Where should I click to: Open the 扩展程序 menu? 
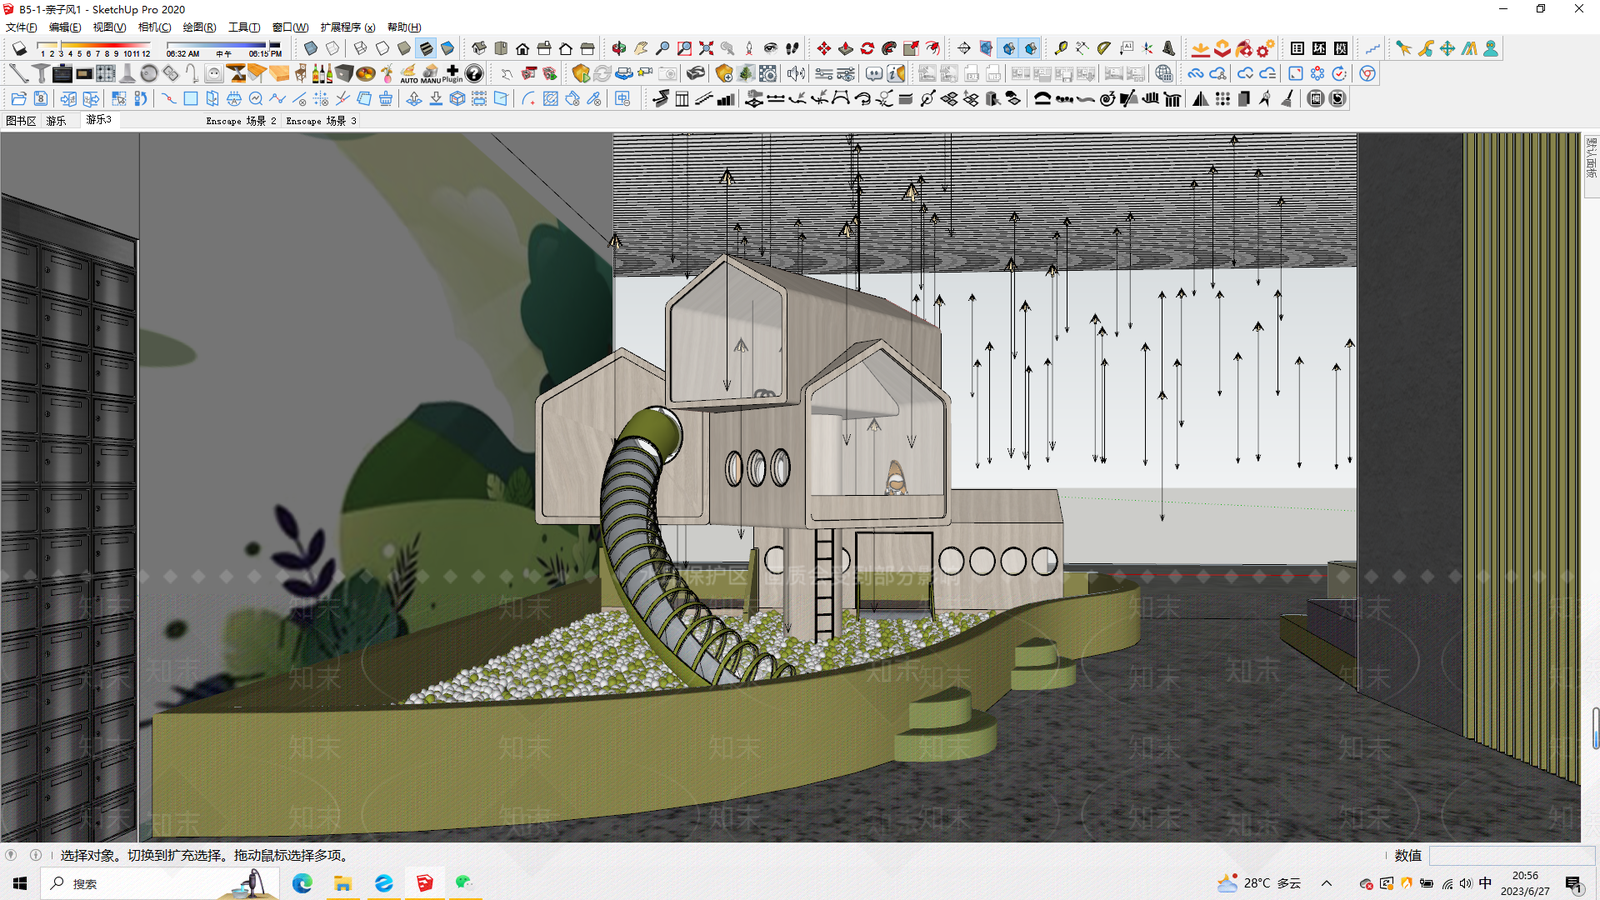click(347, 27)
